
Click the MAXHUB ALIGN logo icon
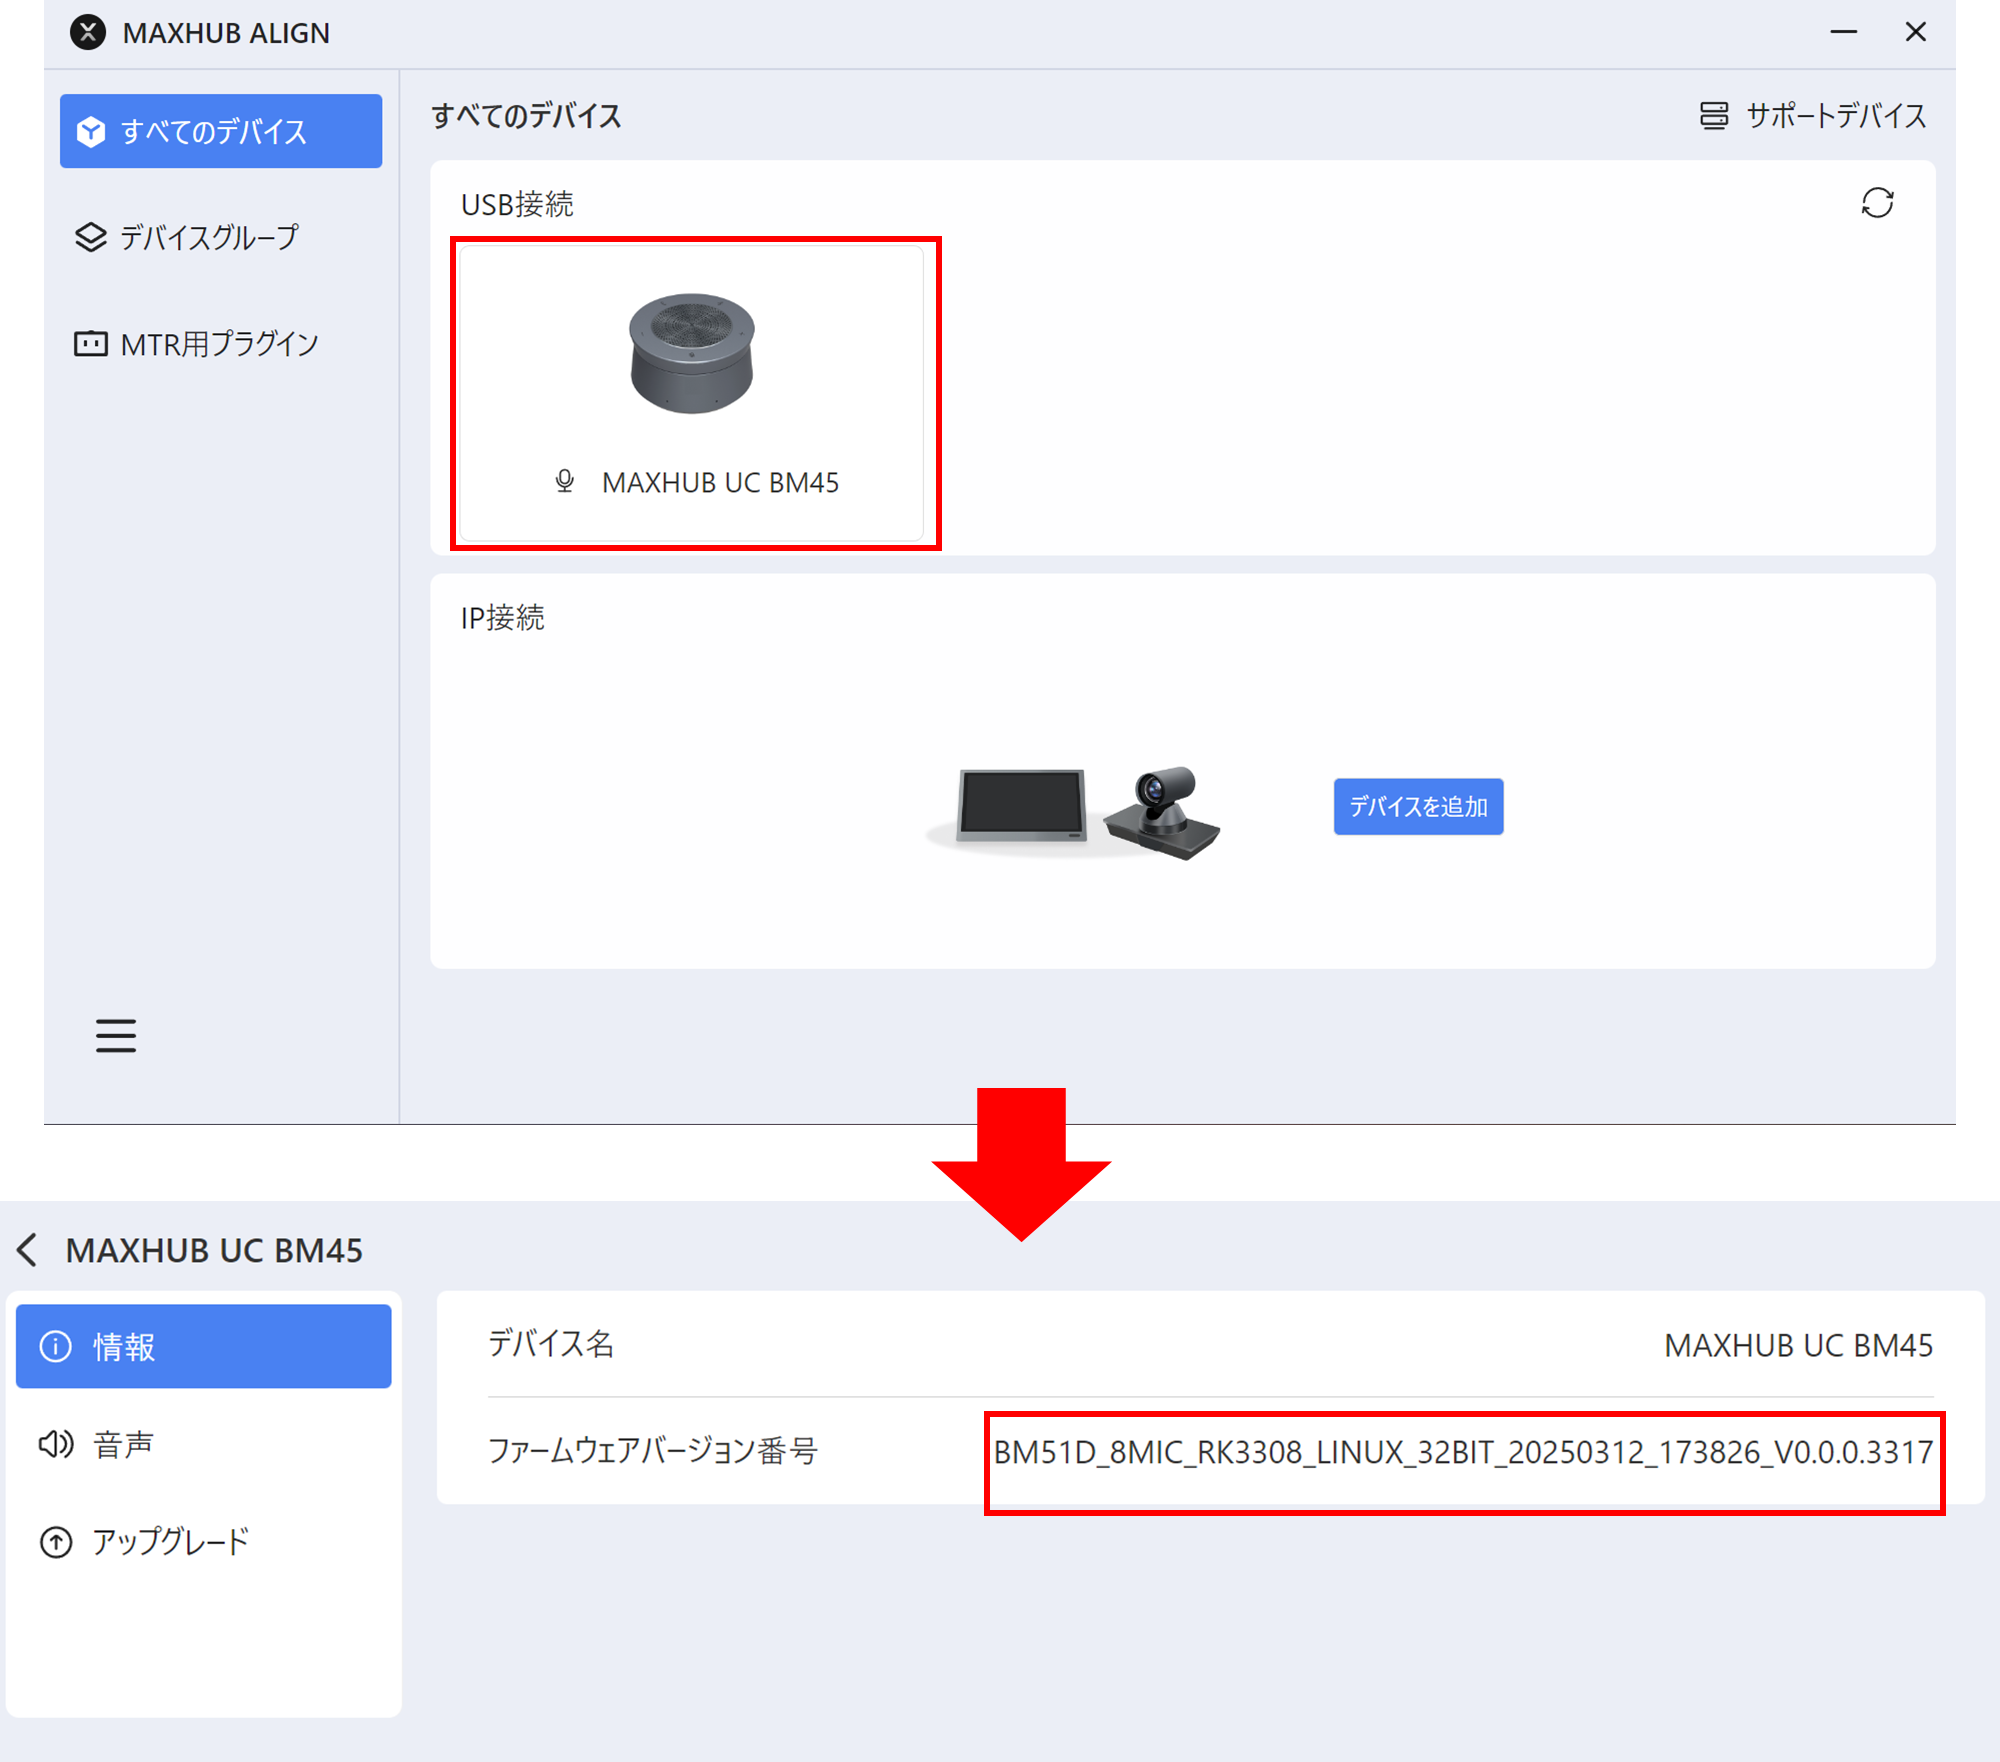pos(88,32)
